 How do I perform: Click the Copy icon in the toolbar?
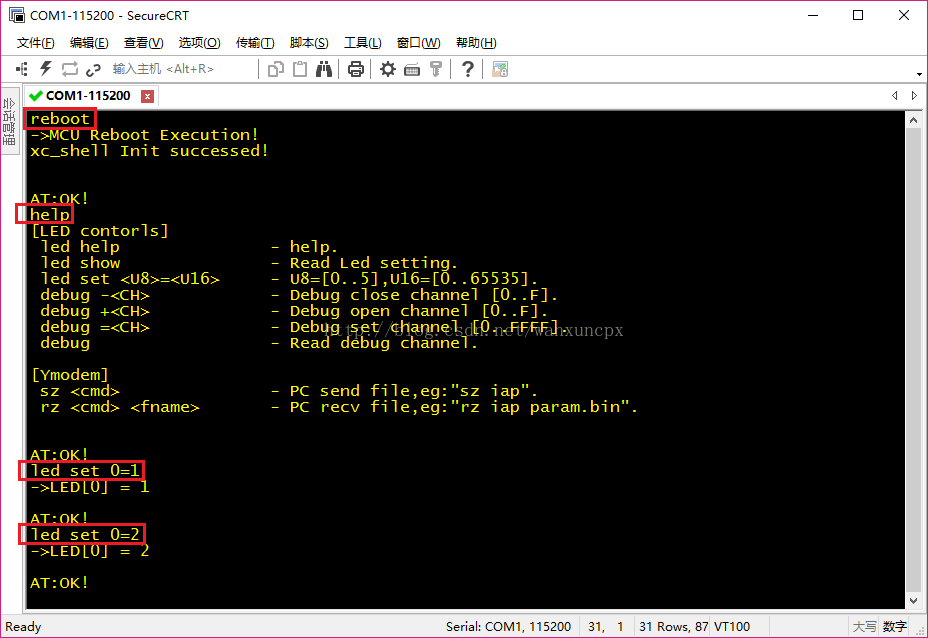[x=277, y=68]
